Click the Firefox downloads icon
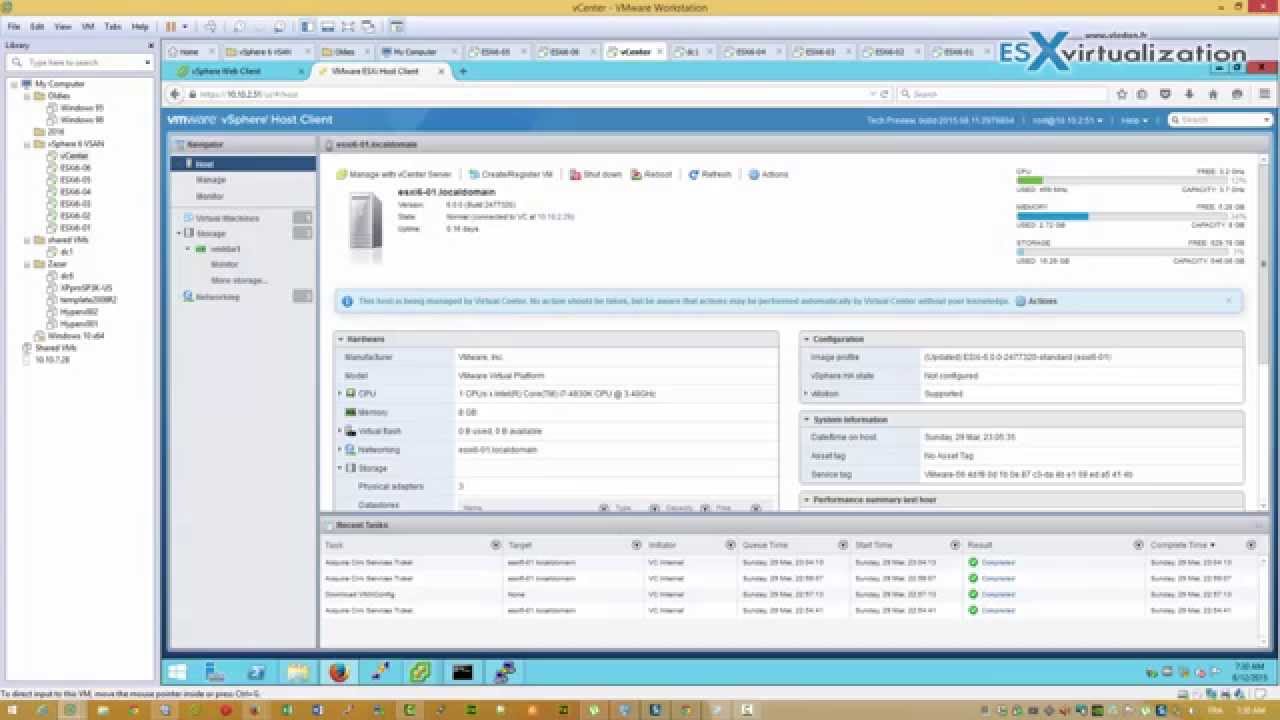 point(1190,94)
